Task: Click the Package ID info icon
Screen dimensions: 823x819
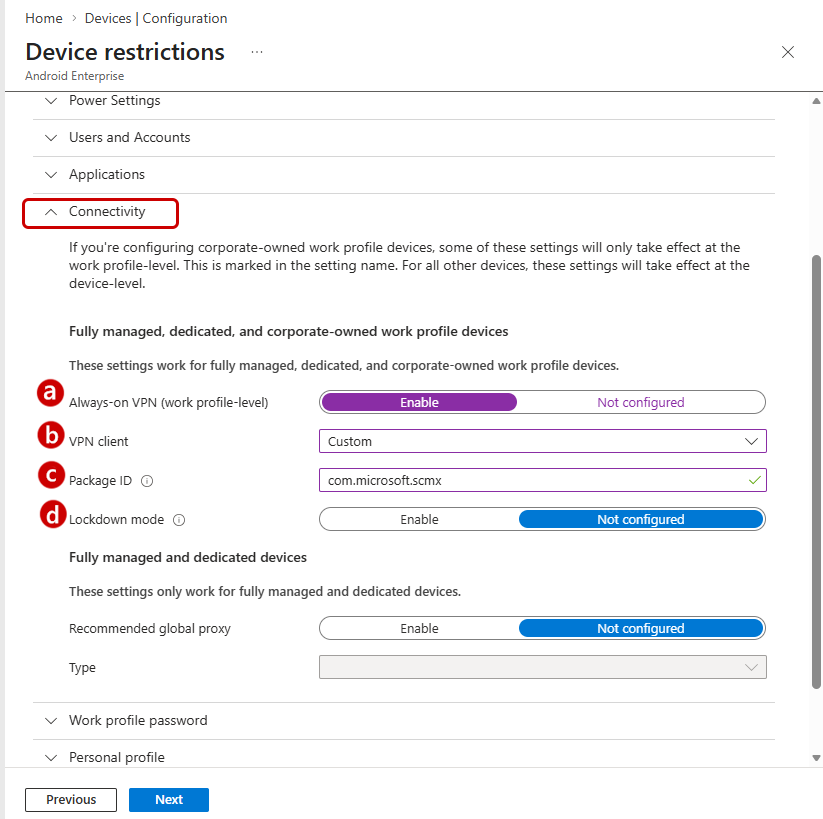Action: (x=147, y=481)
